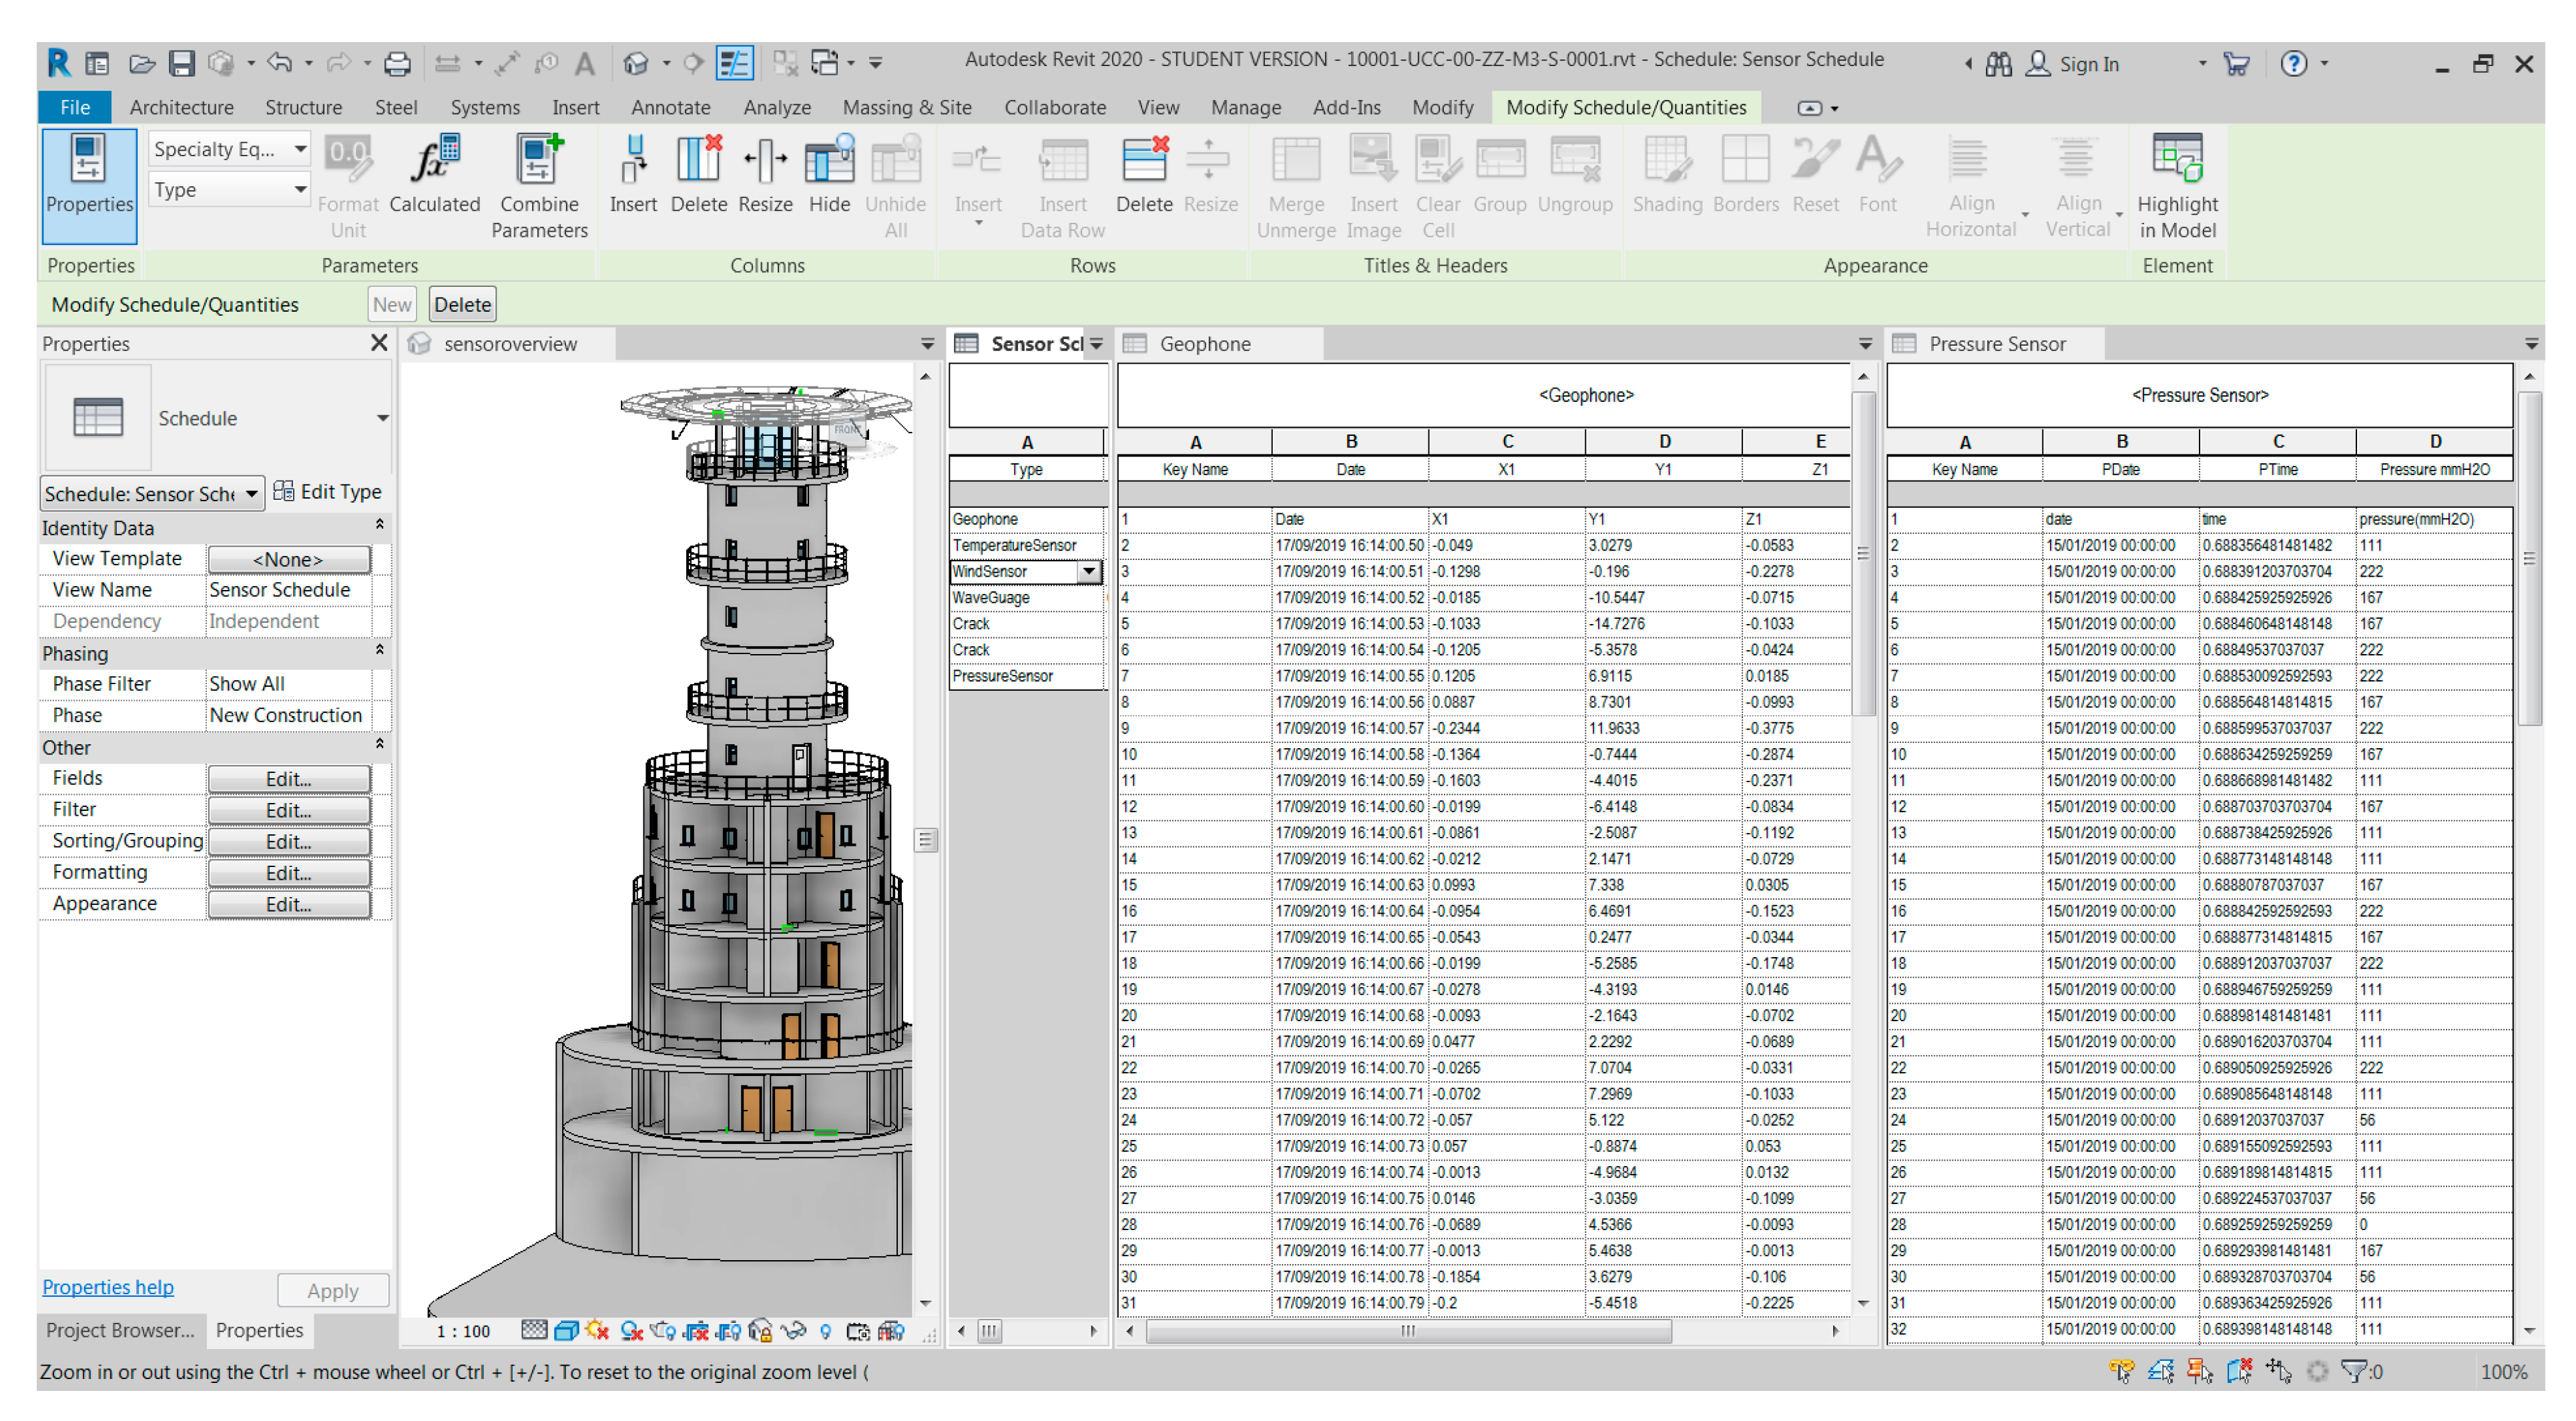This screenshot has width=2576, height=1421.
Task: Open the Schedule: Sensor Schedule selector dropdown
Action: [251, 493]
